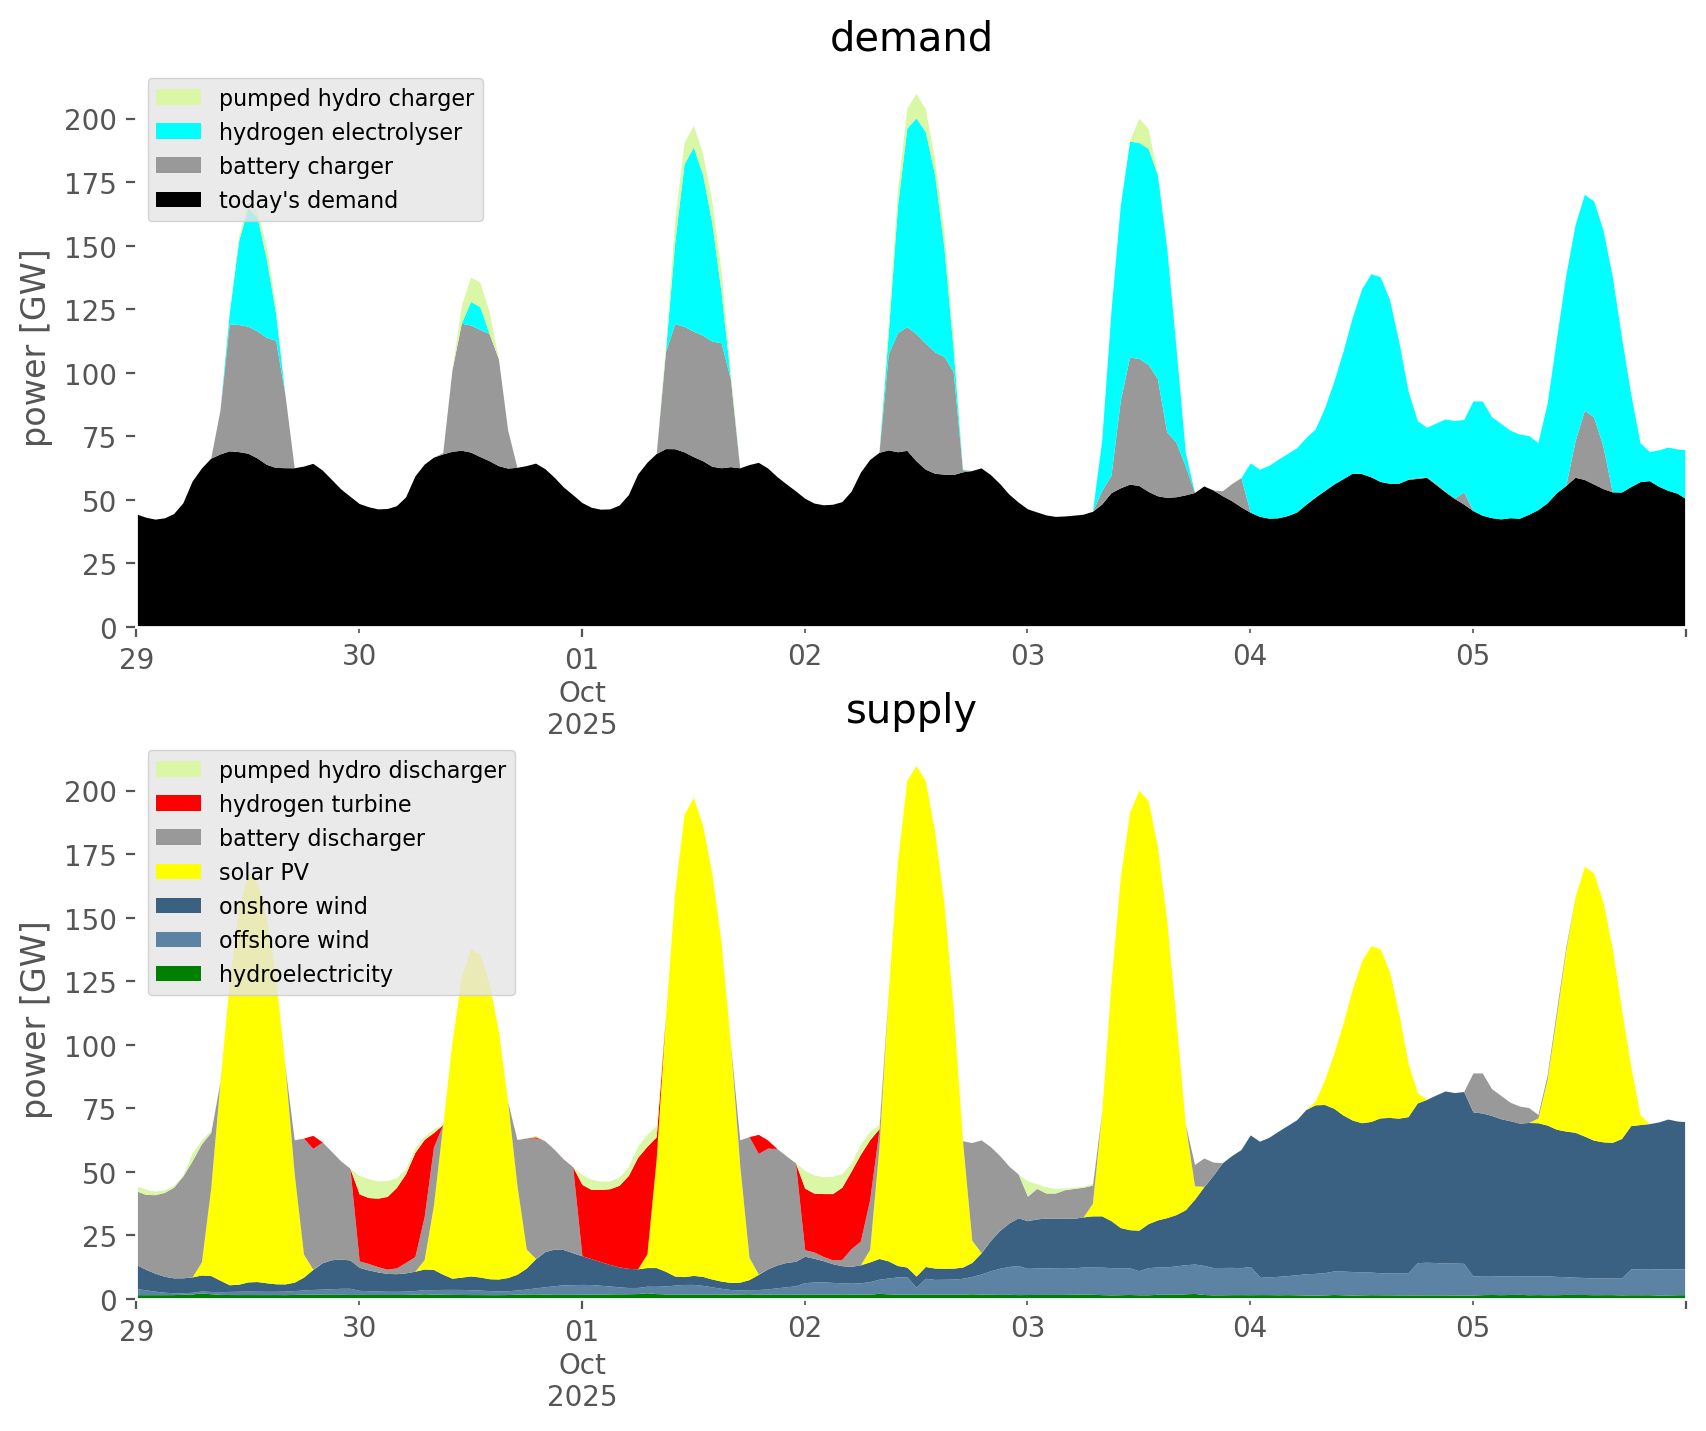Click the '03' date tick on demand chart
The width and height of the screenshot is (1706, 1431).
(x=1027, y=657)
